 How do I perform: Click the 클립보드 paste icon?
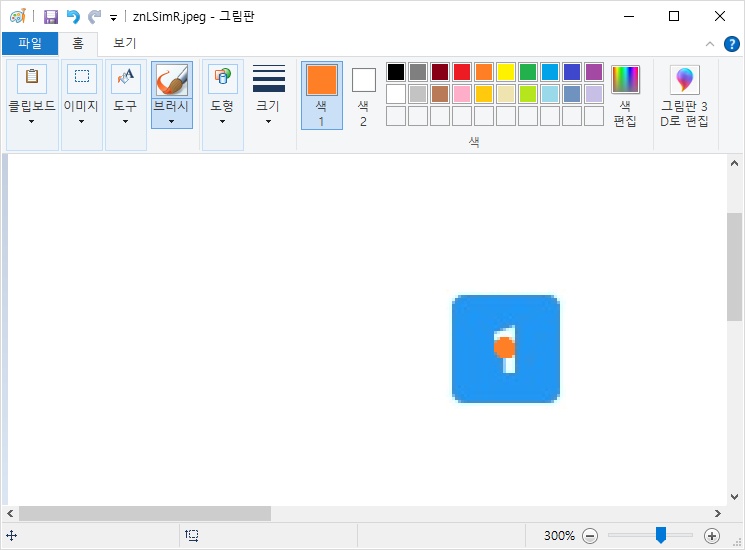pos(32,78)
